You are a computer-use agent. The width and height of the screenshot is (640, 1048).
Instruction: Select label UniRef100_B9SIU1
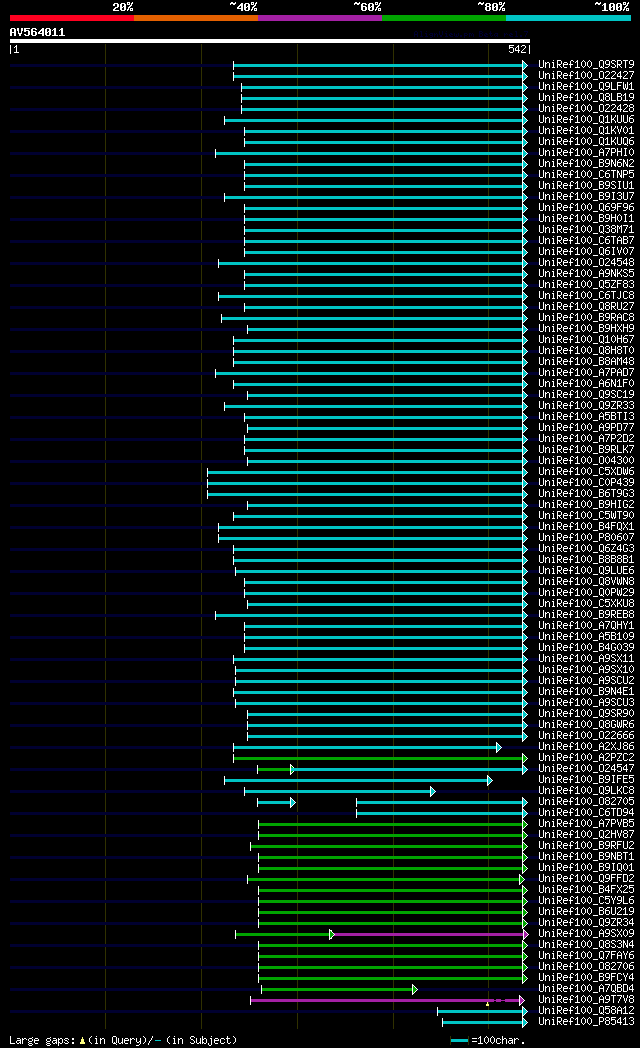pyautogui.click(x=586, y=186)
